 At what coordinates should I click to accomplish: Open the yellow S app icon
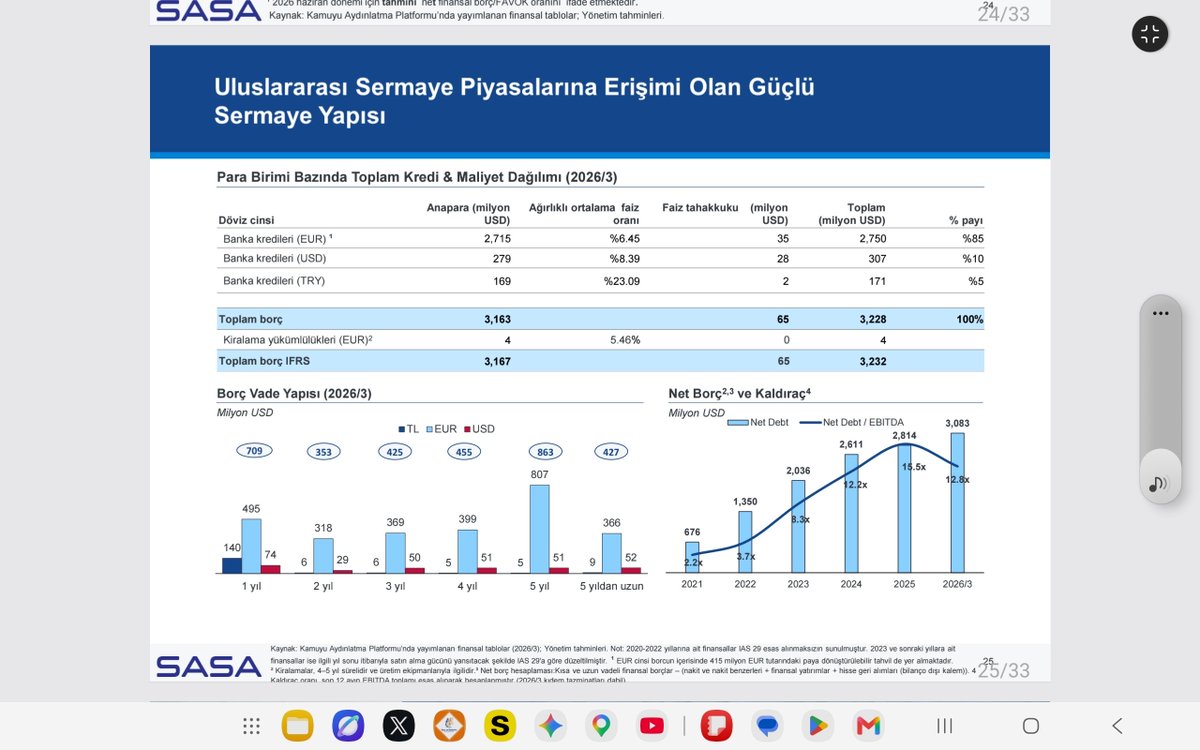tap(499, 726)
